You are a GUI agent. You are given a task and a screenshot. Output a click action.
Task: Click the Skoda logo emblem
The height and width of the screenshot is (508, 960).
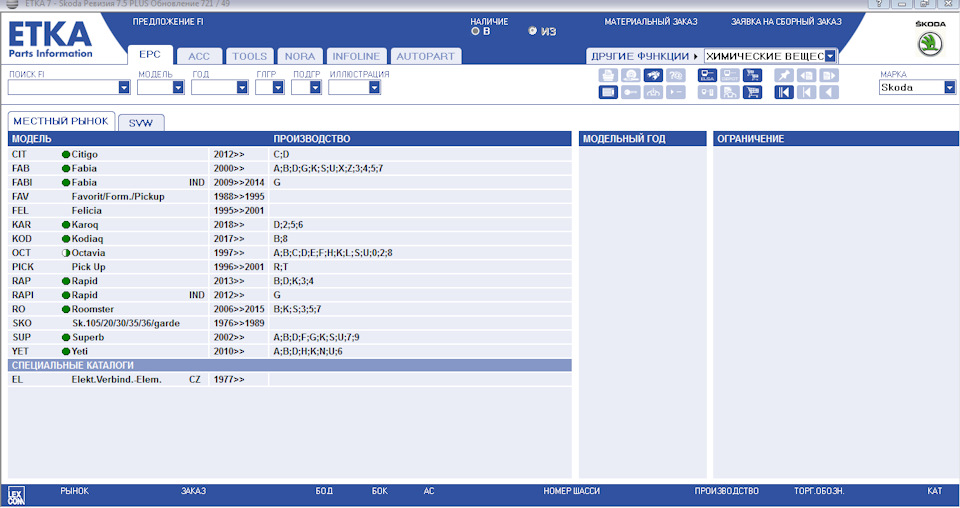click(930, 43)
